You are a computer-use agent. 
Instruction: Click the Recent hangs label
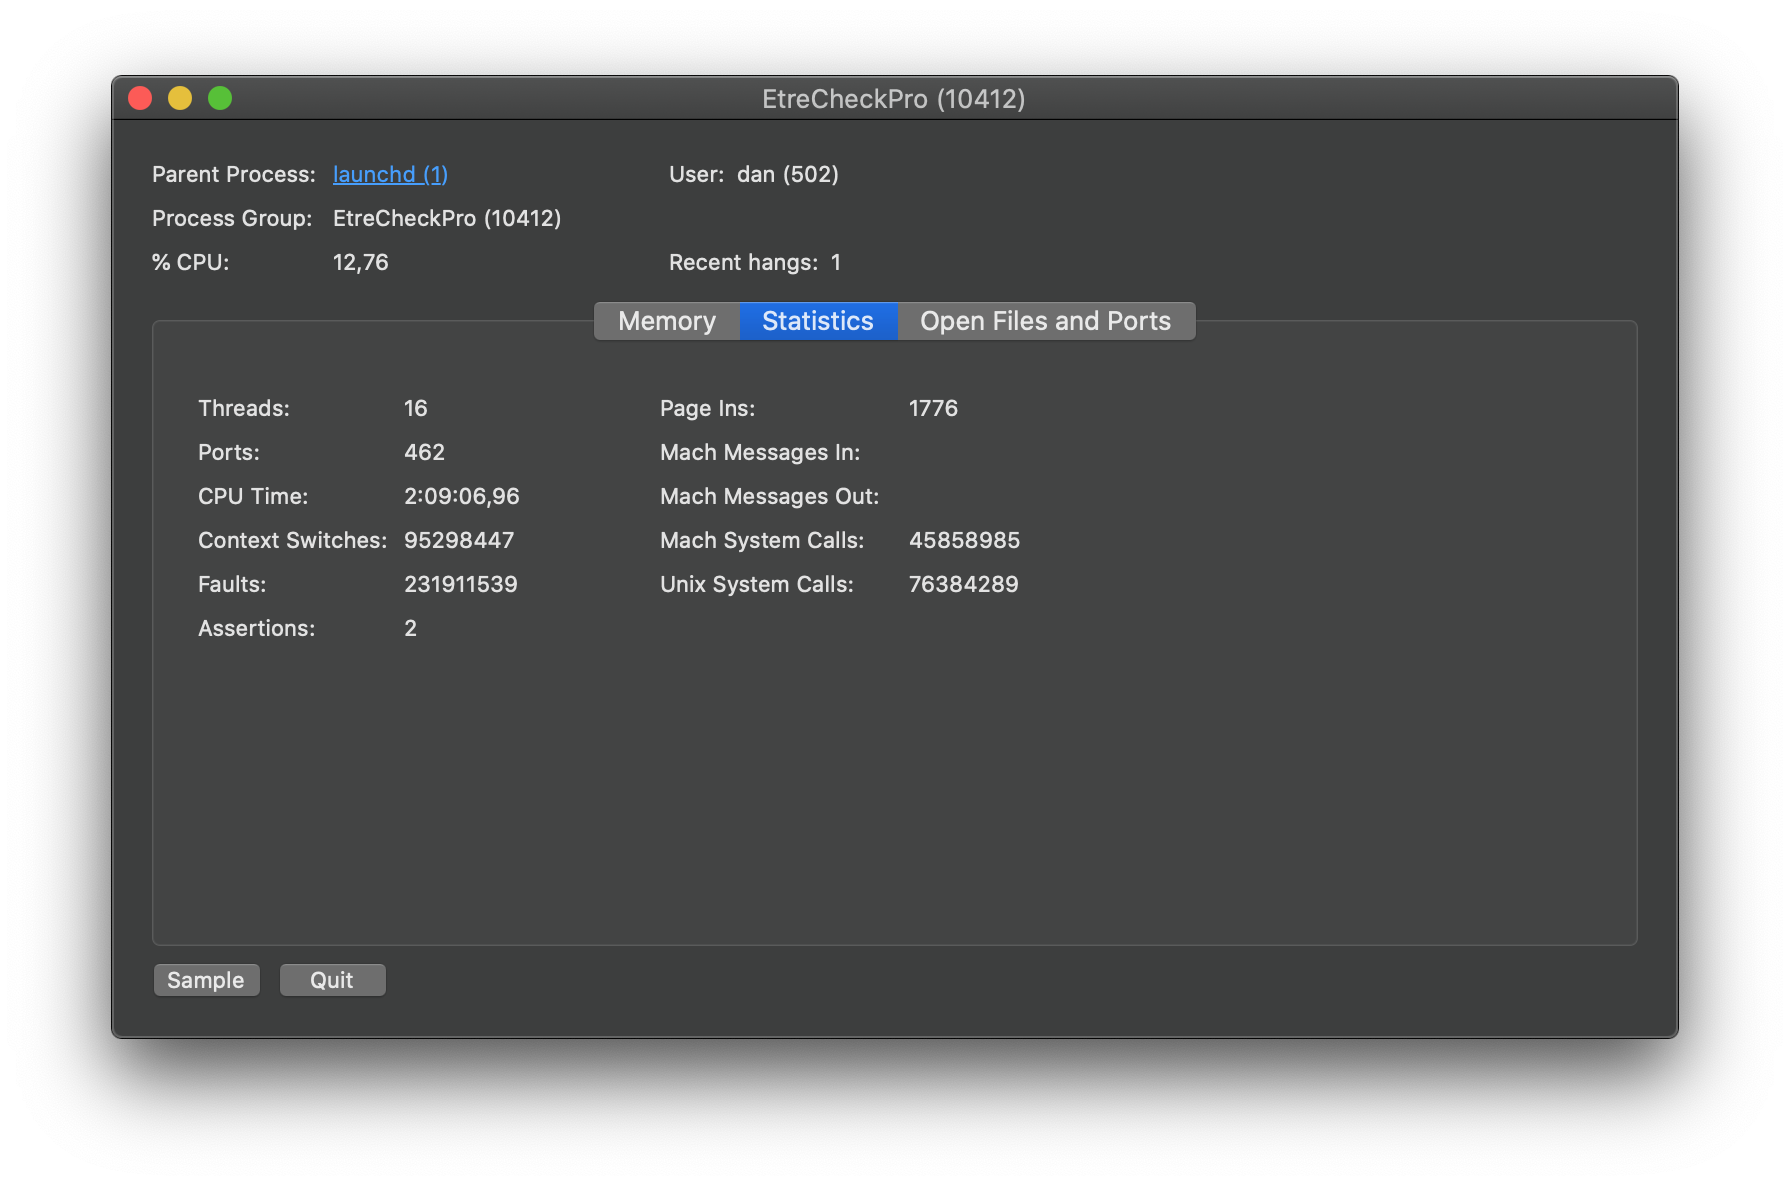(x=744, y=262)
